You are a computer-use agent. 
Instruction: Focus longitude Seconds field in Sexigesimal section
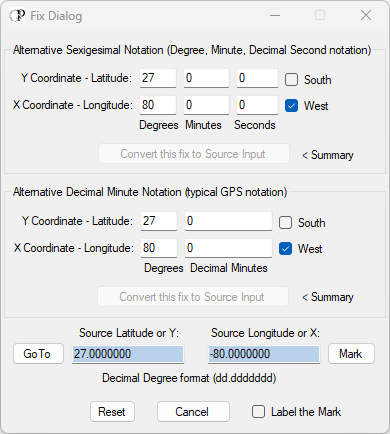click(257, 105)
